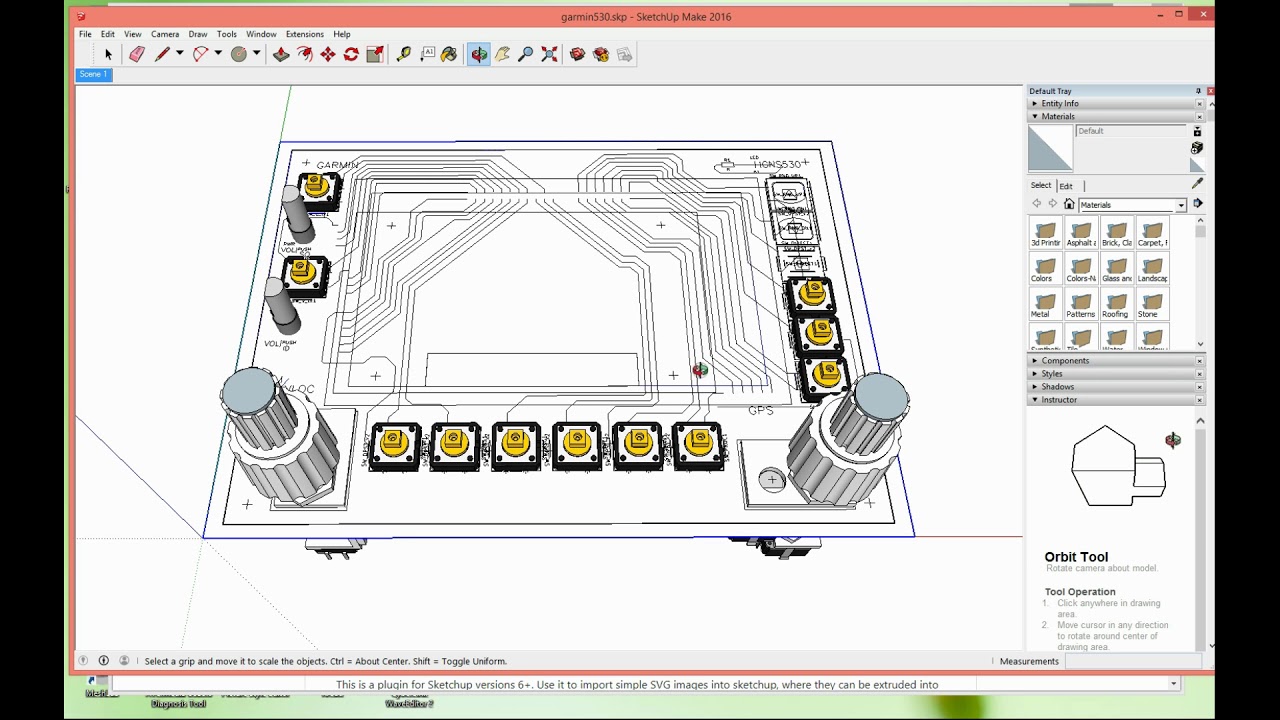Click the material name field
The height and width of the screenshot is (720, 1280).
tap(1131, 131)
